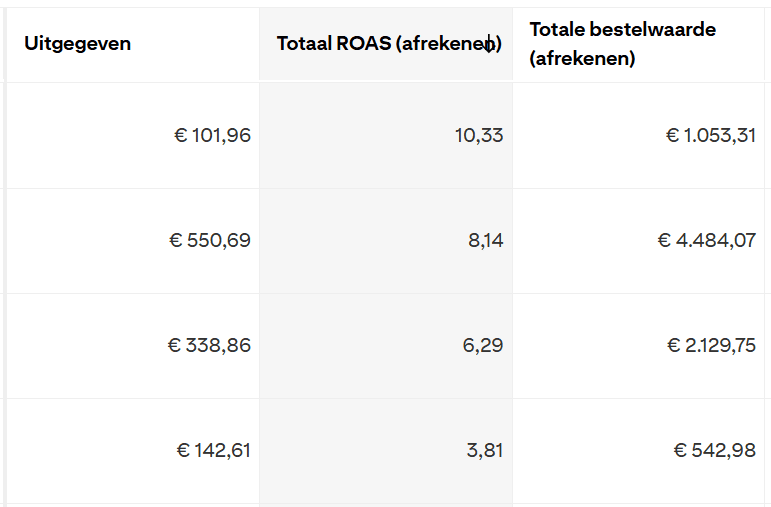771x507 pixels.
Task: Click the partially visible order value cell below € 542,98
Action: [640, 505]
